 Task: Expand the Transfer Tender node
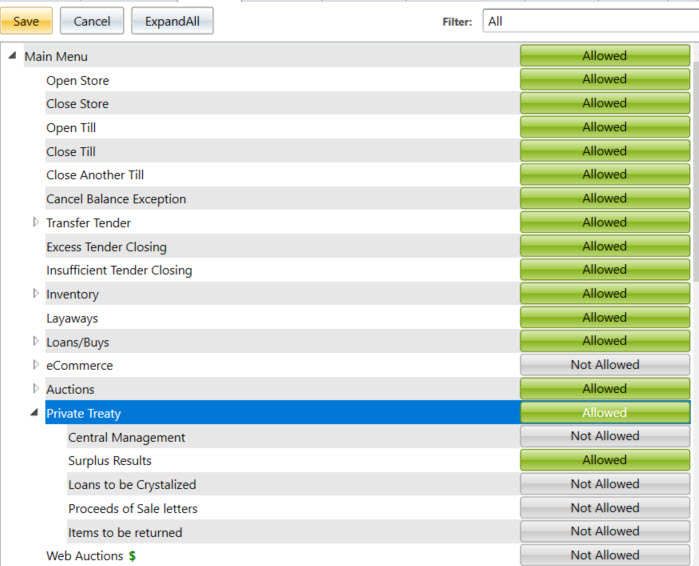[x=36, y=222]
